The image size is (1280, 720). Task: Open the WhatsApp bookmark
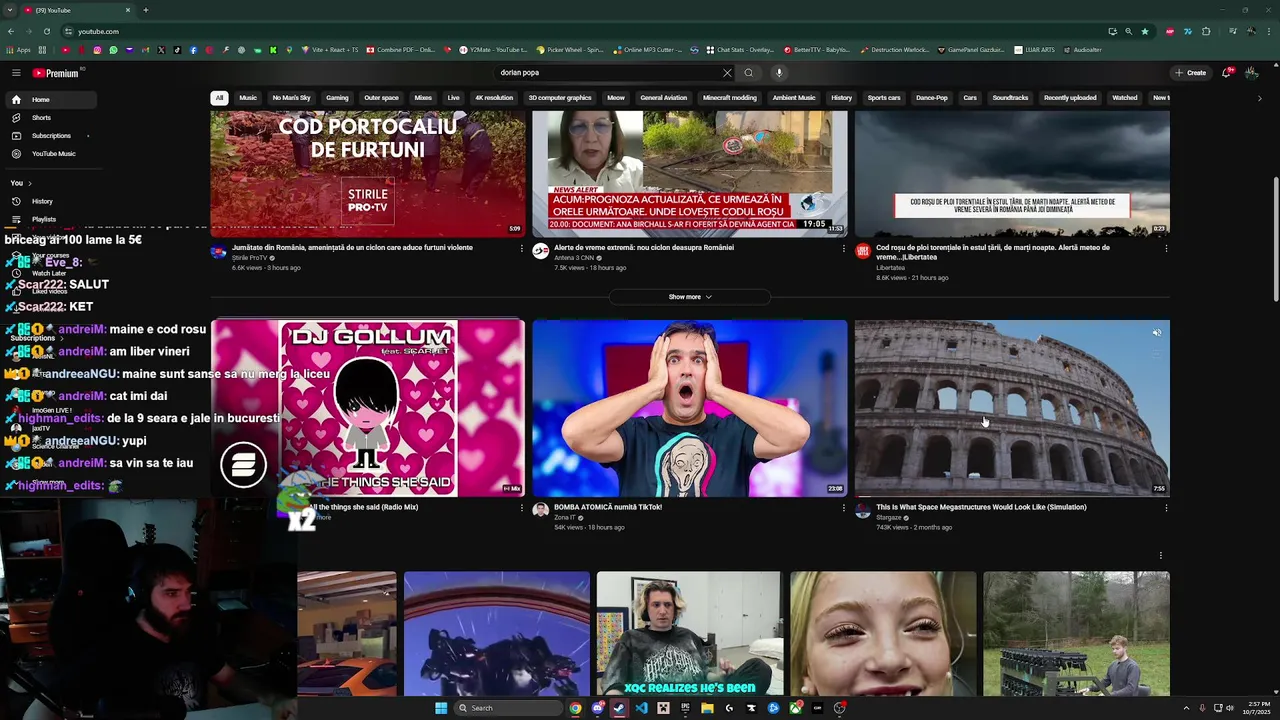click(113, 50)
